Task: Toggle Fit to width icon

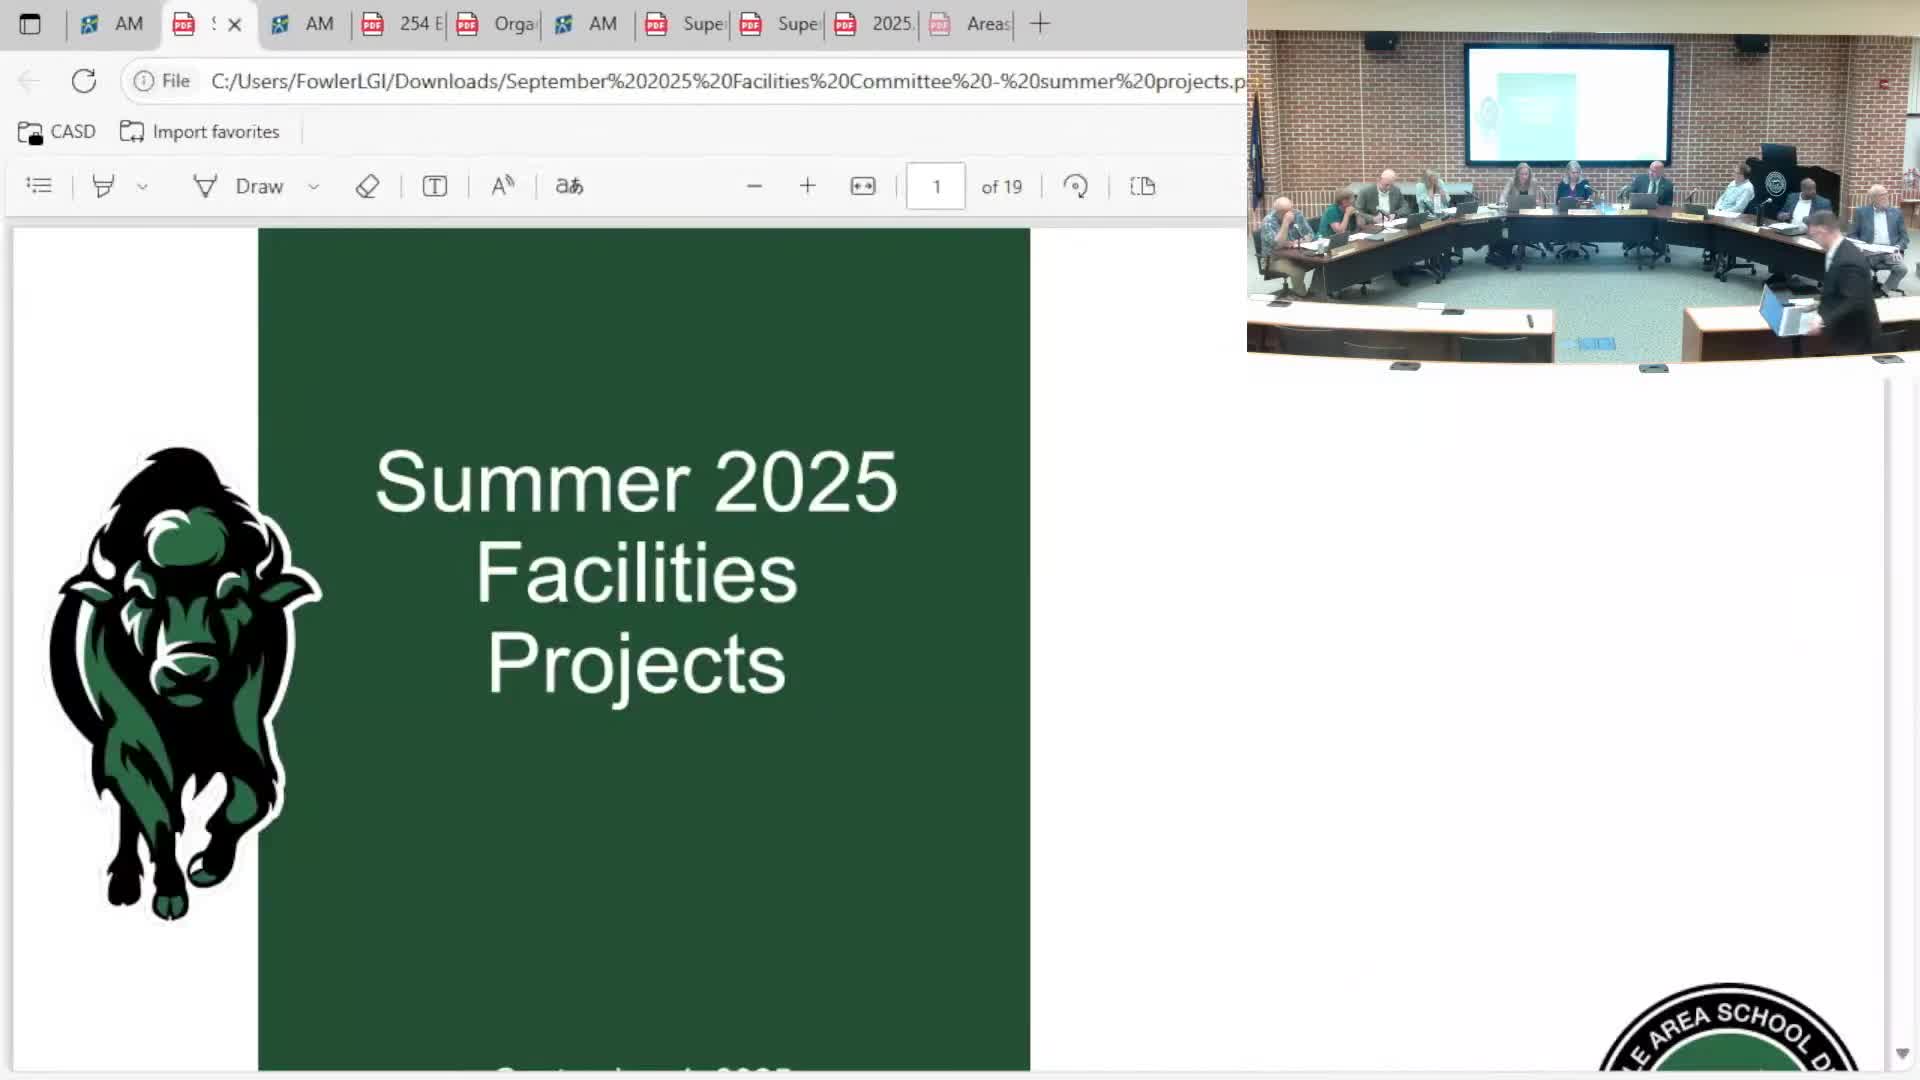Action: [x=863, y=186]
